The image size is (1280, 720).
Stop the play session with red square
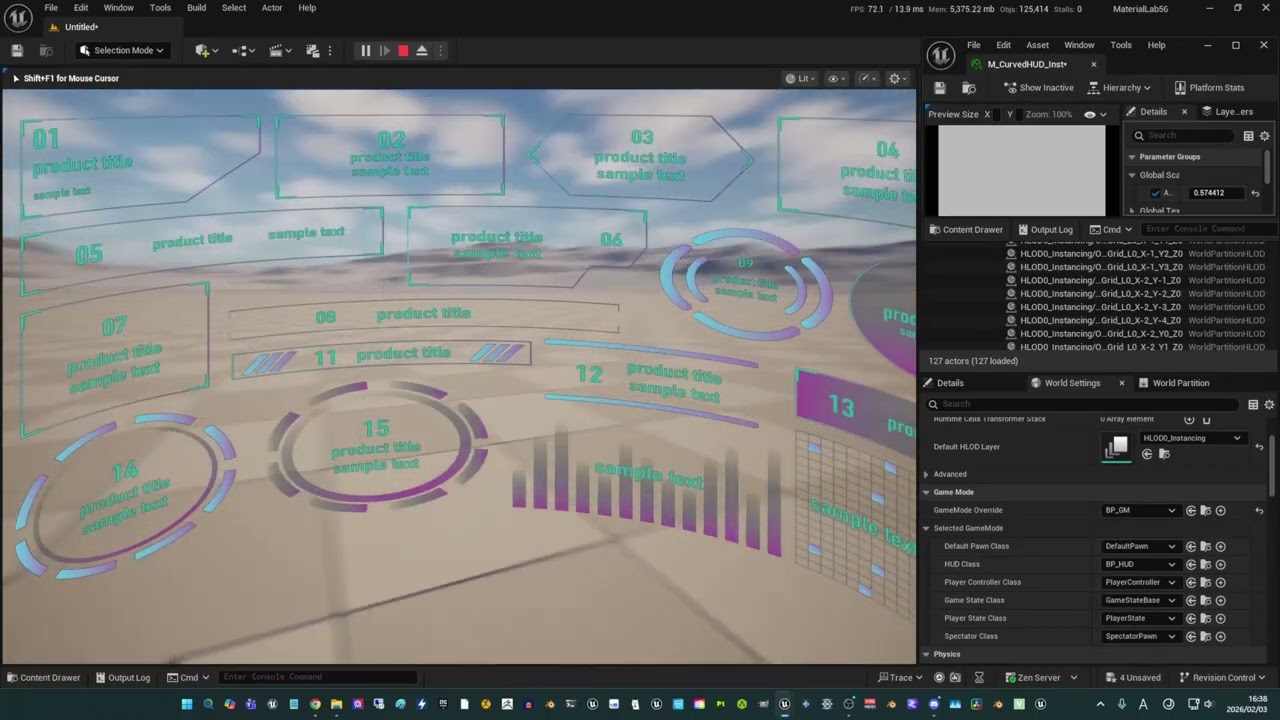[x=403, y=50]
